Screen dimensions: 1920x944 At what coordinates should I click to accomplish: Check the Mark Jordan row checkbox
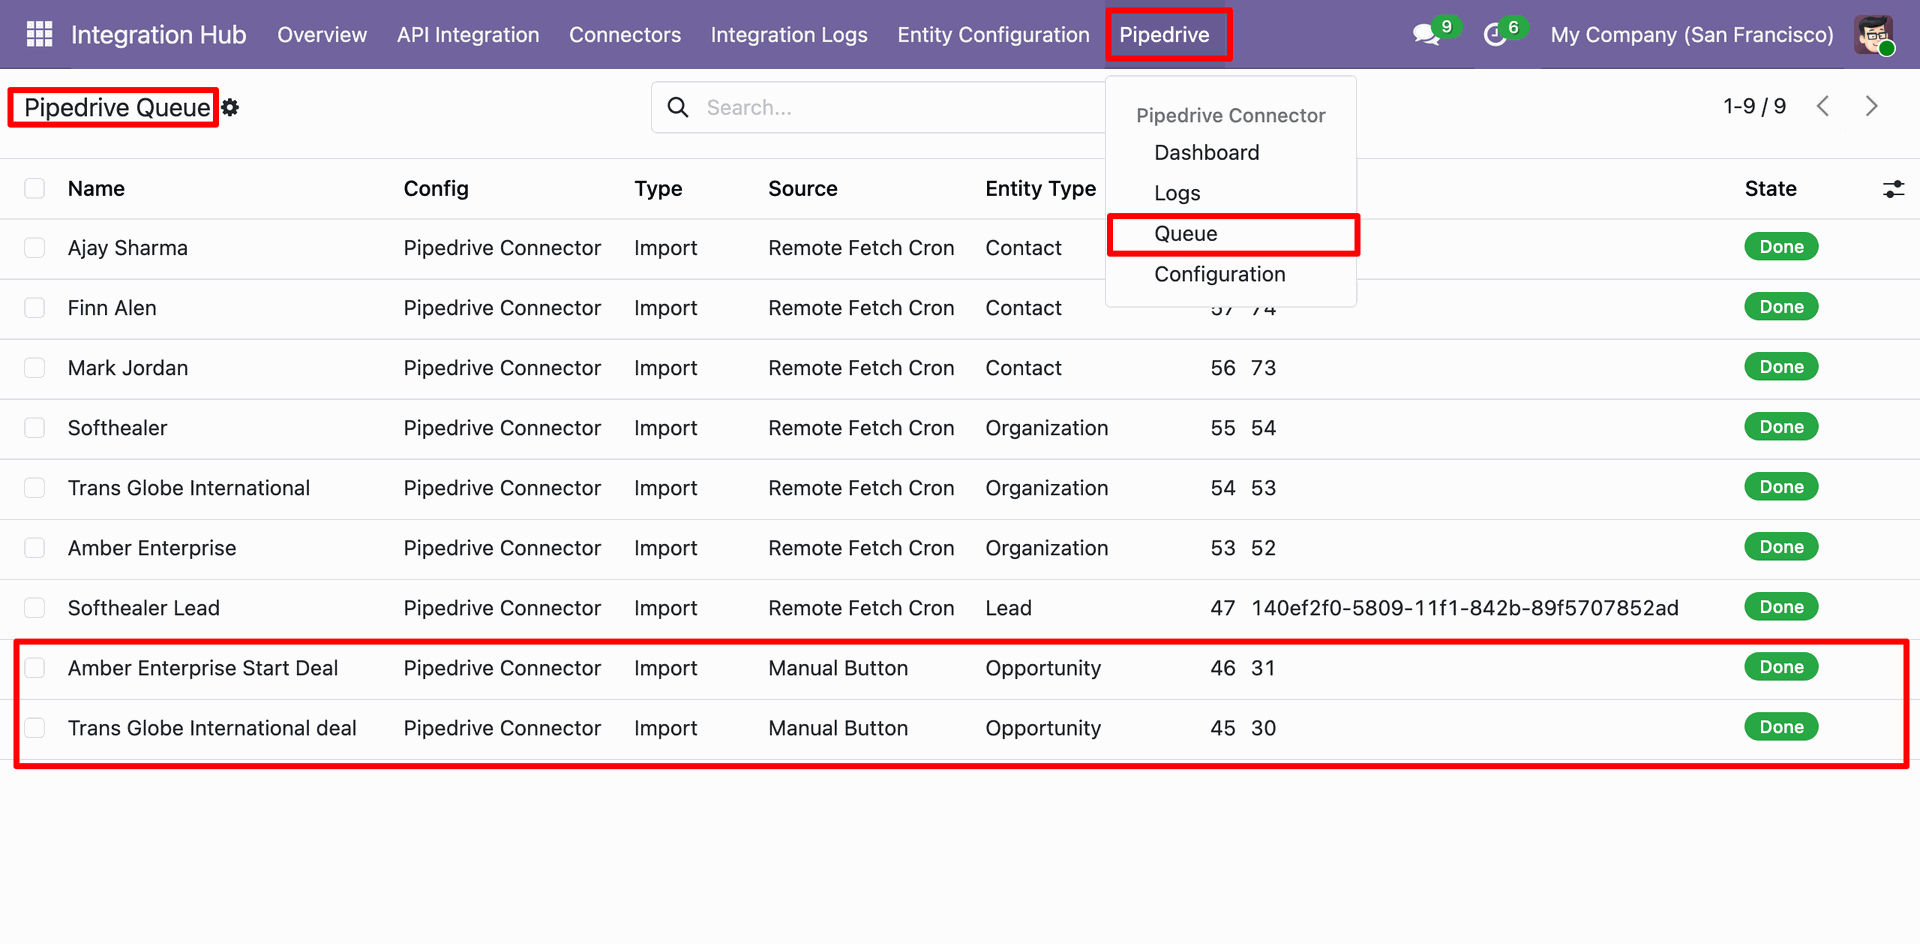(x=35, y=367)
